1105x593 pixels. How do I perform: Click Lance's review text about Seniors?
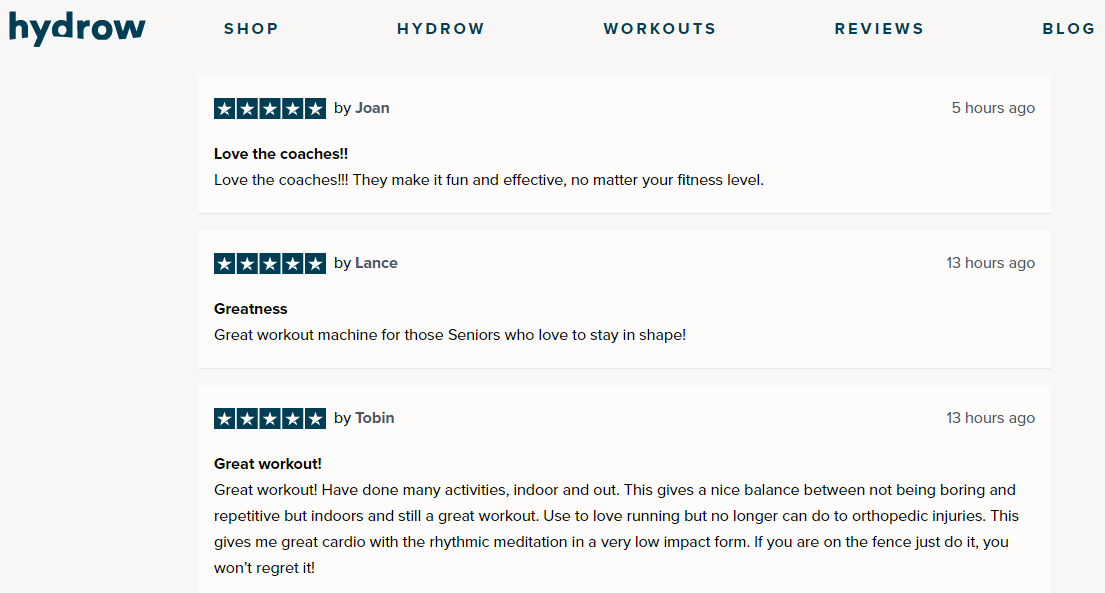(x=450, y=335)
